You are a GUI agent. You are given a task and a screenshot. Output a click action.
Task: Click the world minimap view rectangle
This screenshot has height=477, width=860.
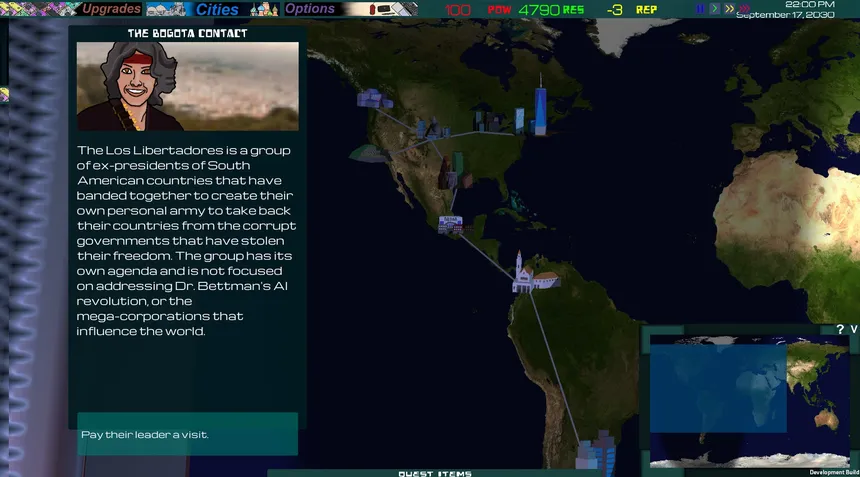(x=718, y=388)
